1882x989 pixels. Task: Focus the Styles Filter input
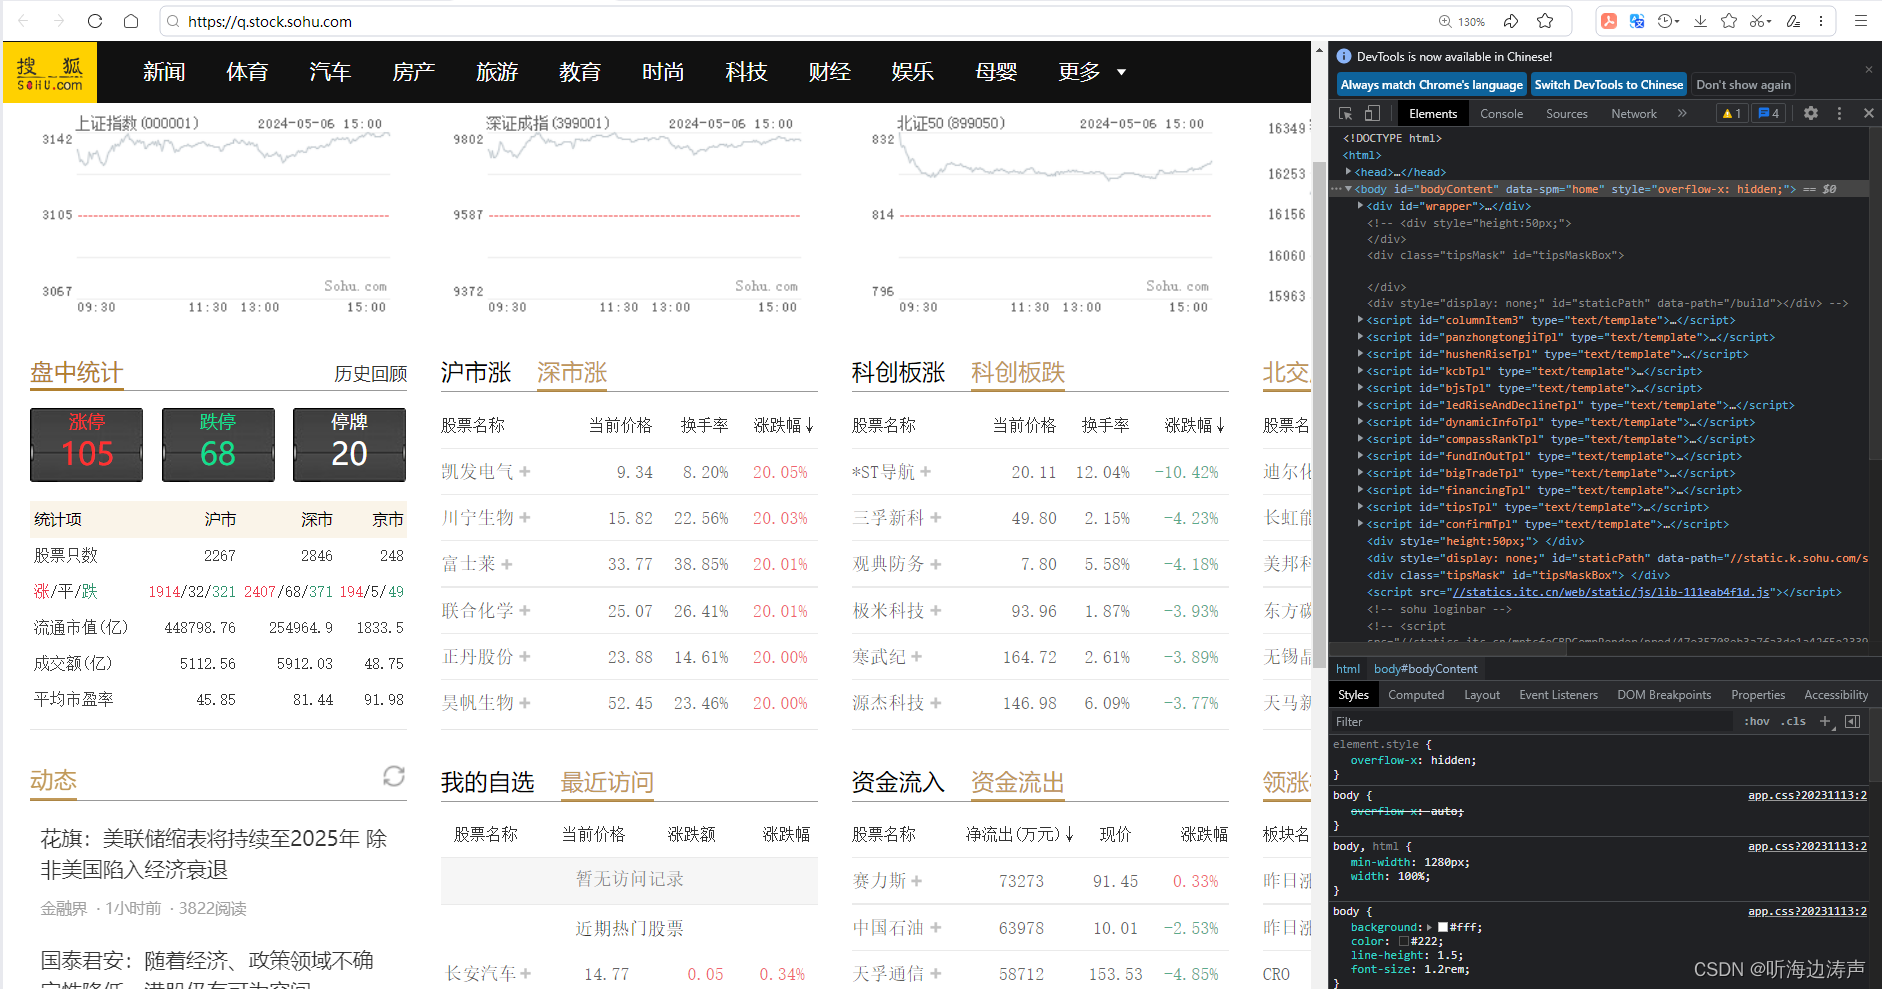pyautogui.click(x=1530, y=721)
